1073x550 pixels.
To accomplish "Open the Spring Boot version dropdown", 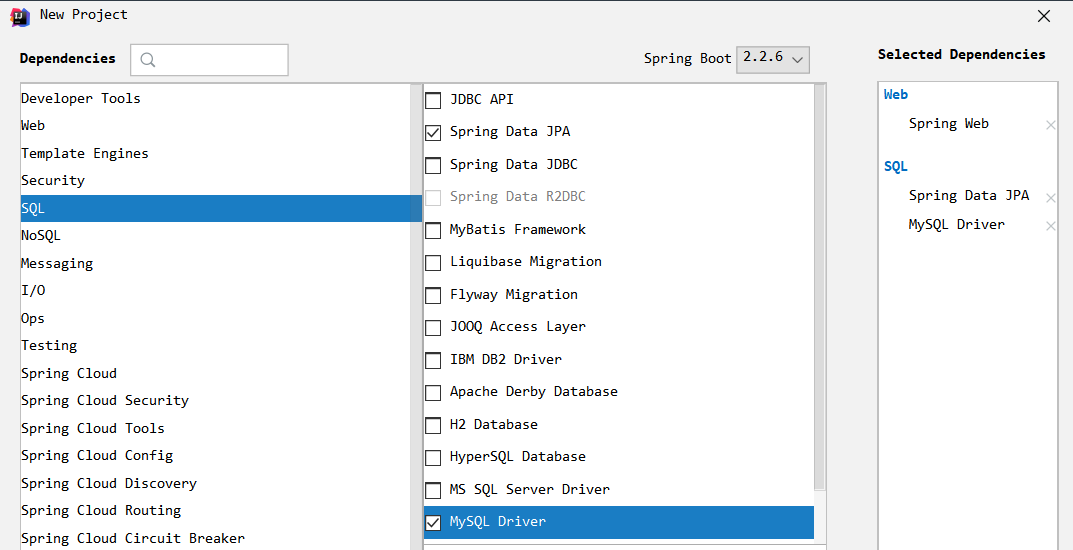I will click(x=773, y=59).
